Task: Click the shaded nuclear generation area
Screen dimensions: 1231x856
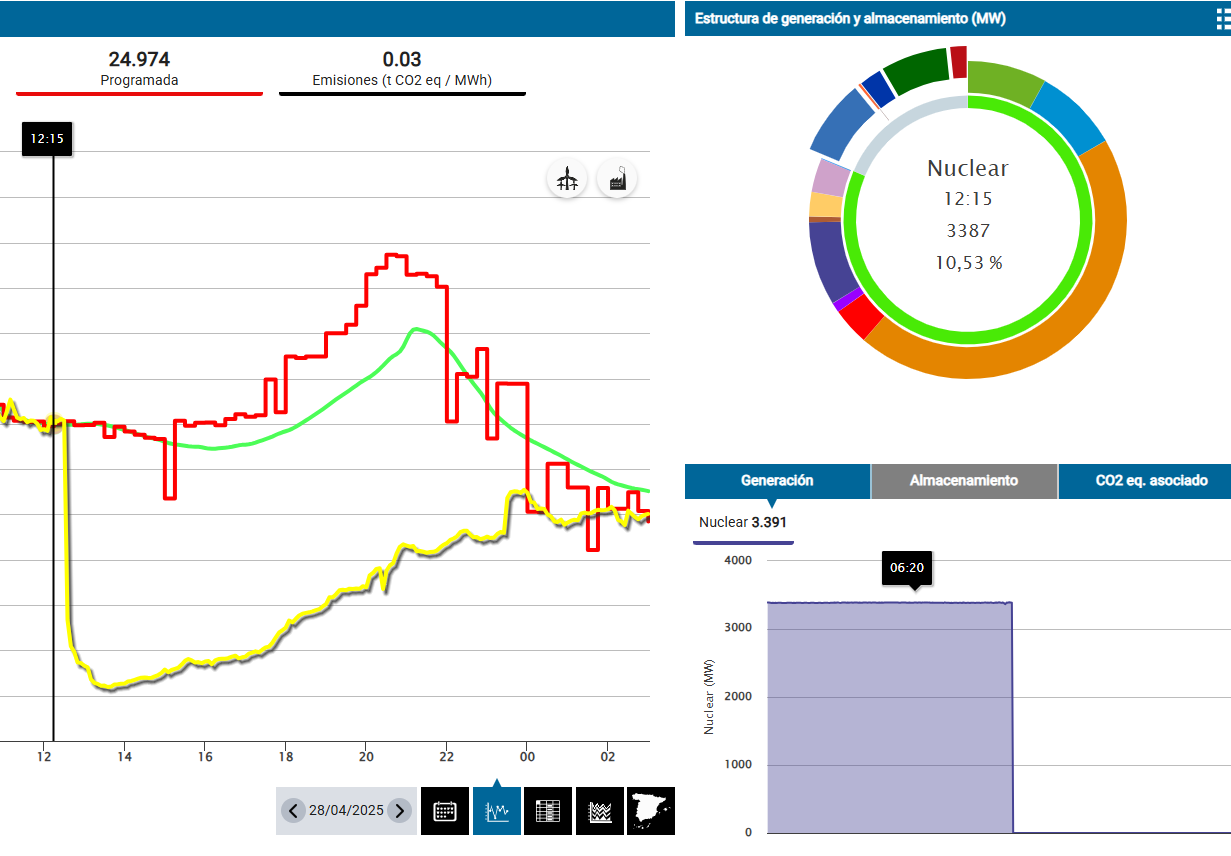Action: 890,717
